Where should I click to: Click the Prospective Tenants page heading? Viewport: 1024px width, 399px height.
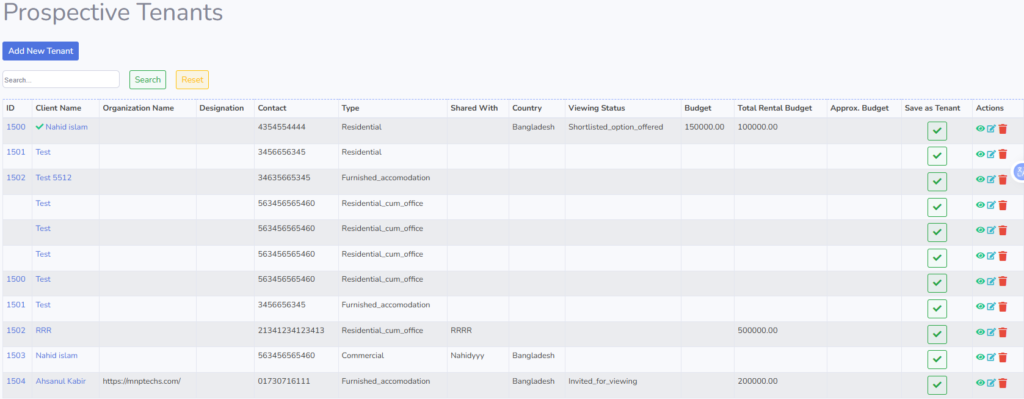tap(113, 12)
